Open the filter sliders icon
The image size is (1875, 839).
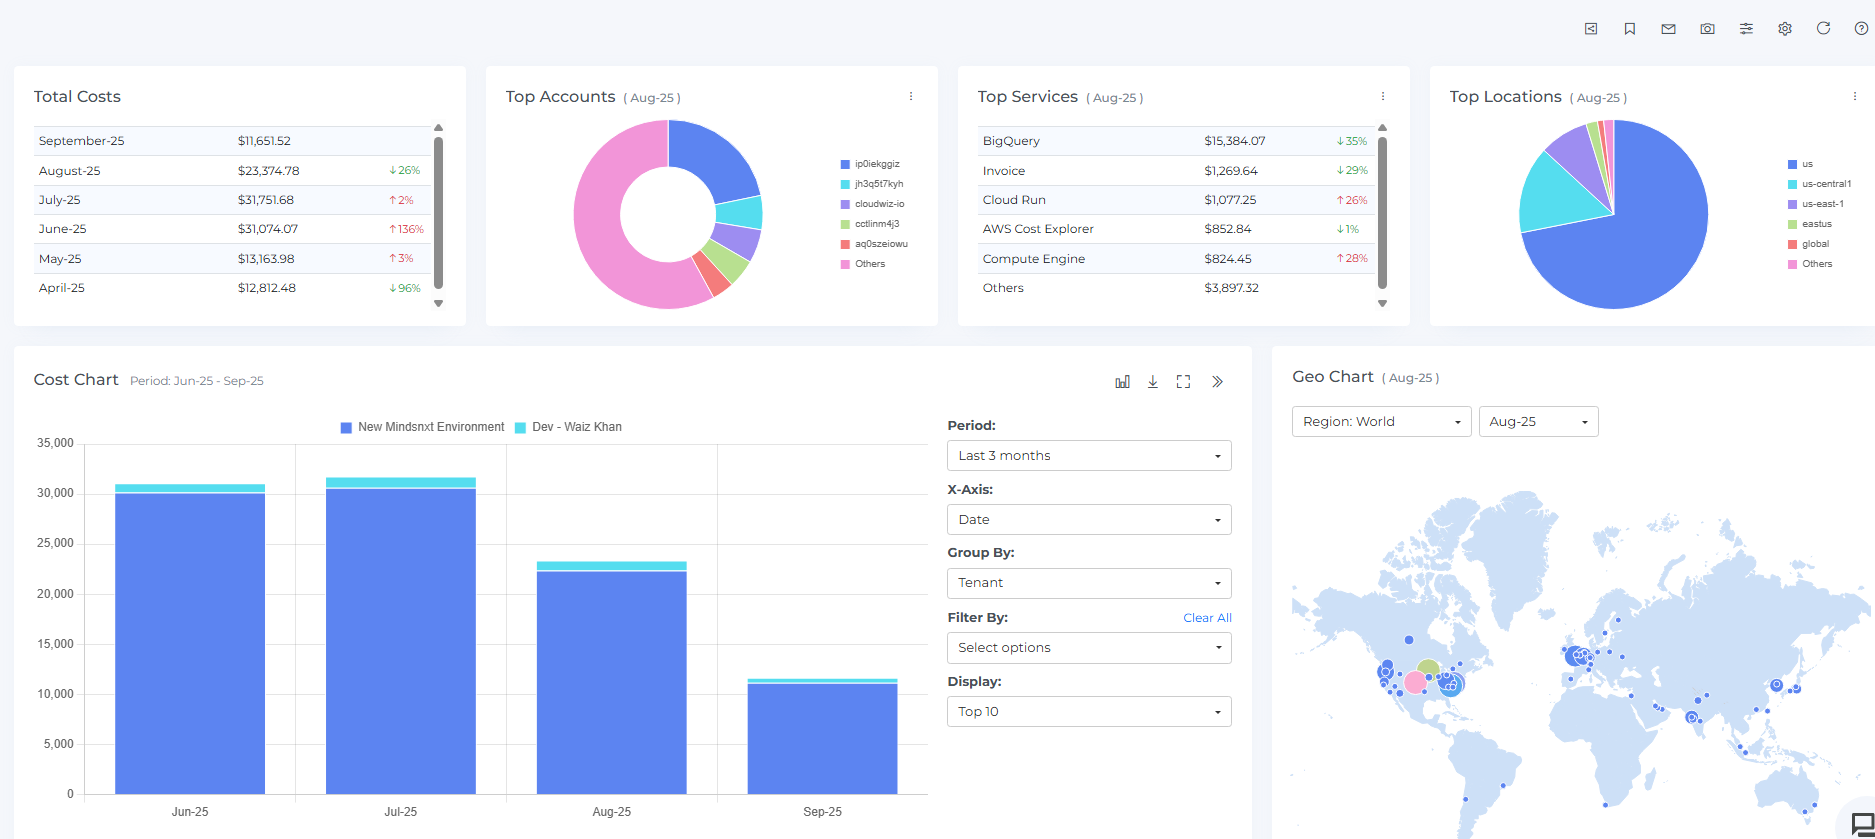(x=1746, y=29)
